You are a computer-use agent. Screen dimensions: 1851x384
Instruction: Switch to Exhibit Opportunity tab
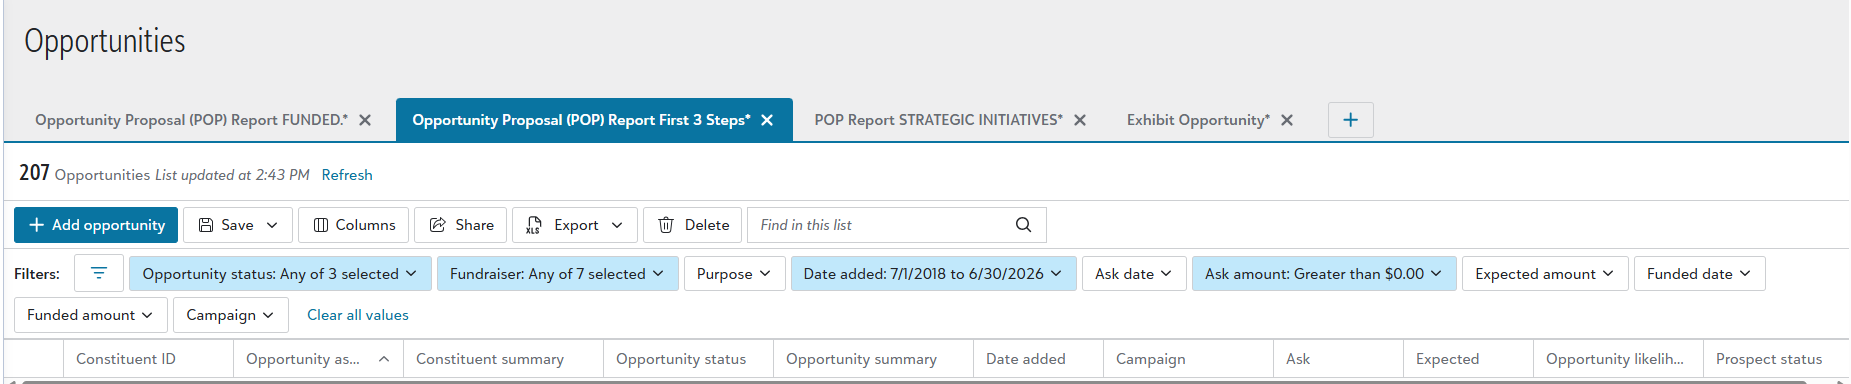point(1198,120)
